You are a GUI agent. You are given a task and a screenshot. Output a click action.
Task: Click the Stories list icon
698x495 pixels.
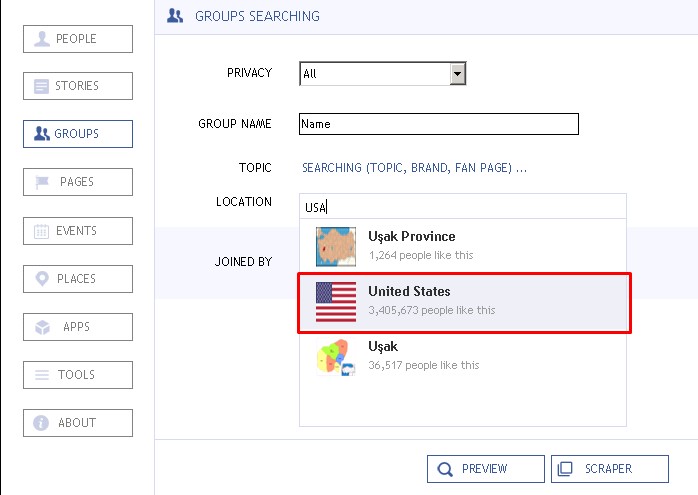(41, 87)
